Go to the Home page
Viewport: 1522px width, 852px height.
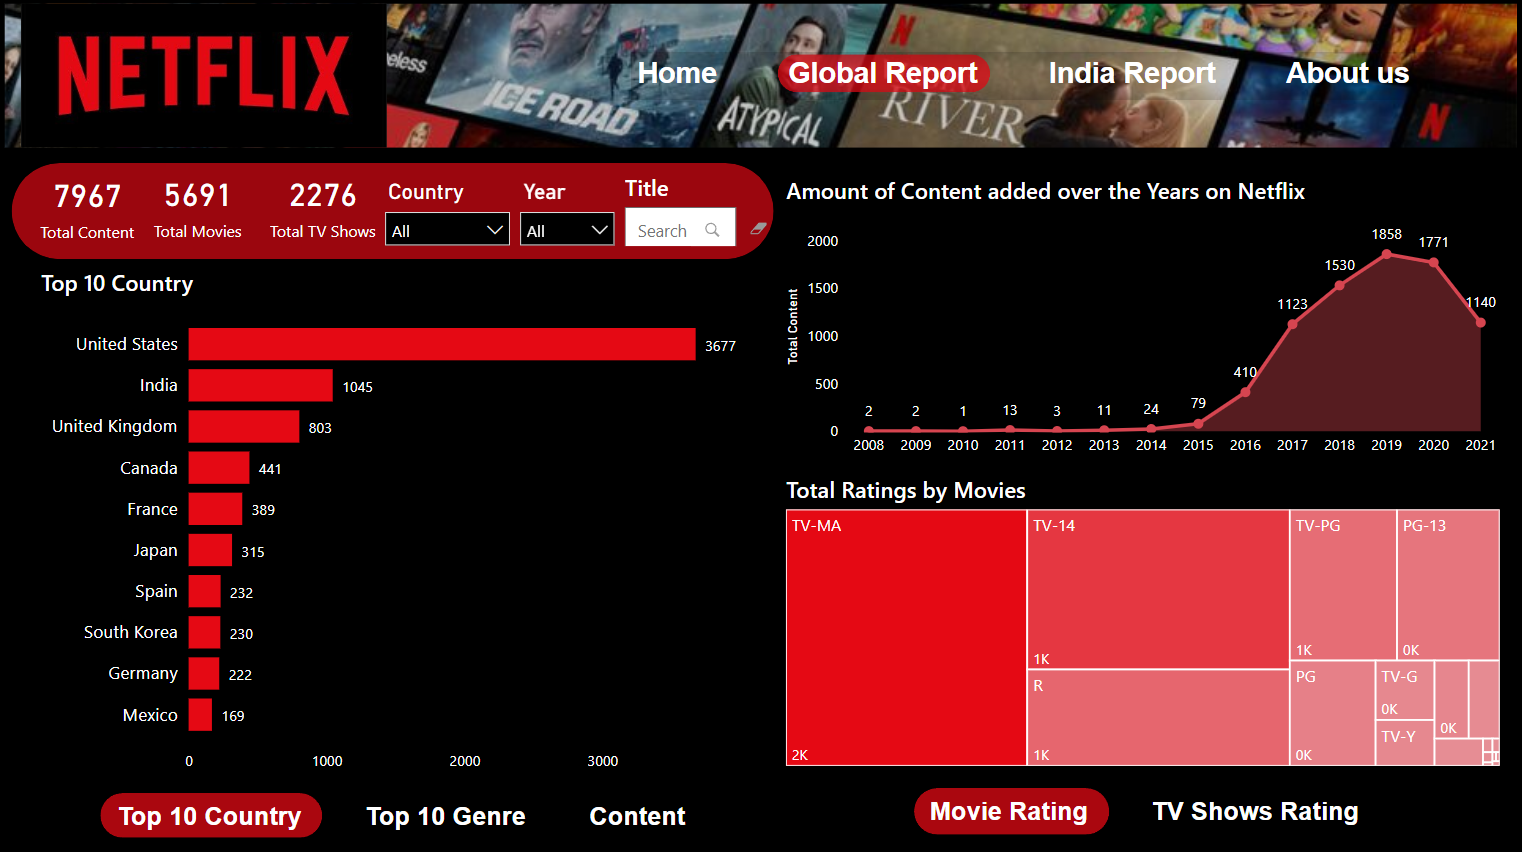[x=677, y=73]
